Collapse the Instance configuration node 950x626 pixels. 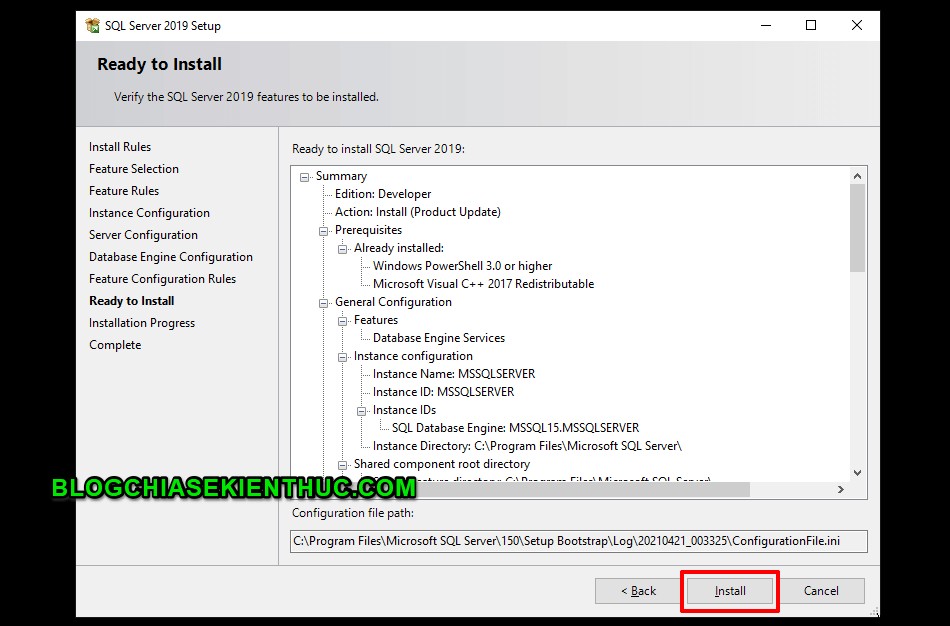point(341,355)
